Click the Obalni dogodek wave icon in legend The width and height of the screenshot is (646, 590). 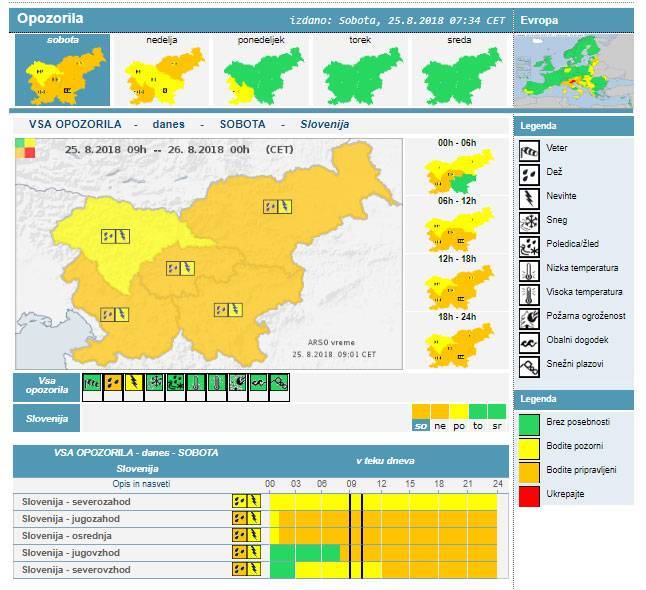tap(529, 341)
